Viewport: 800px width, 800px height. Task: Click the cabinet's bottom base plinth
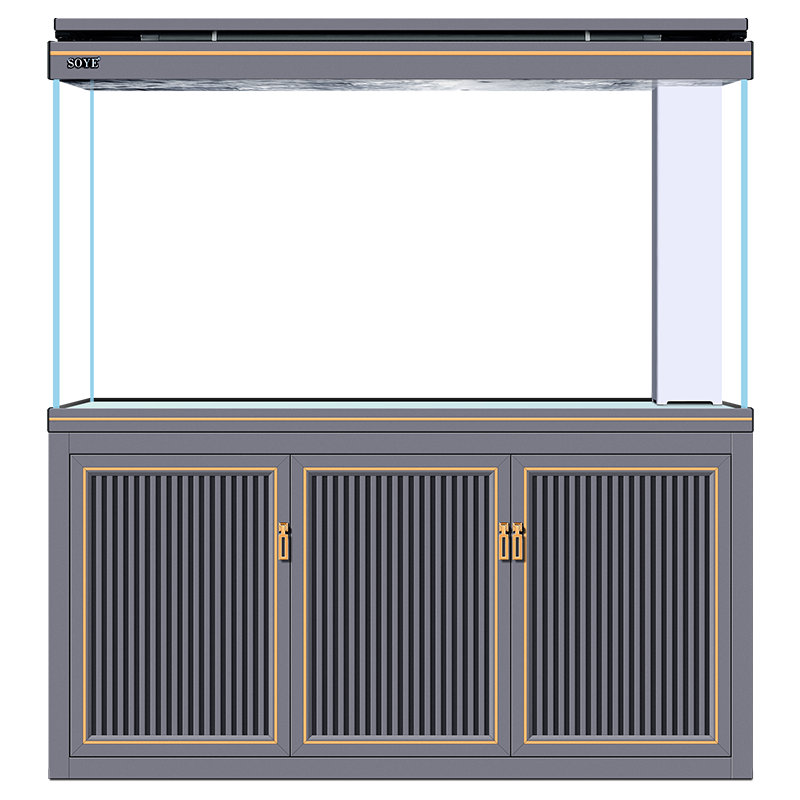pos(400,768)
